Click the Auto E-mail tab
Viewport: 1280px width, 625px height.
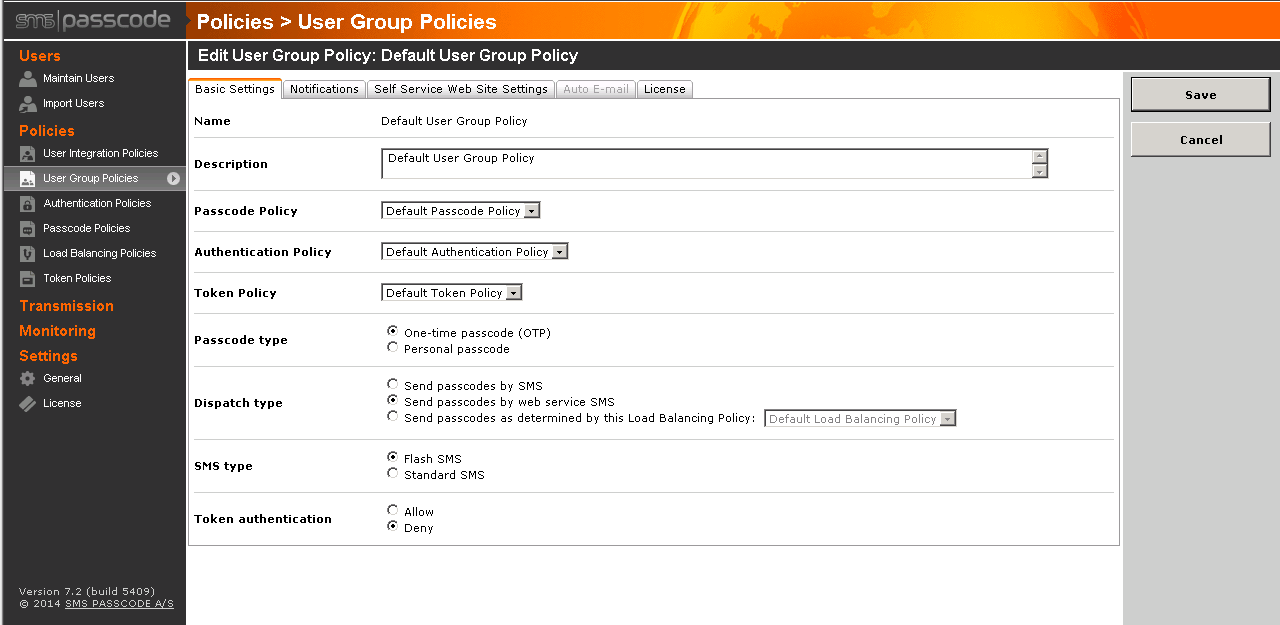click(596, 89)
